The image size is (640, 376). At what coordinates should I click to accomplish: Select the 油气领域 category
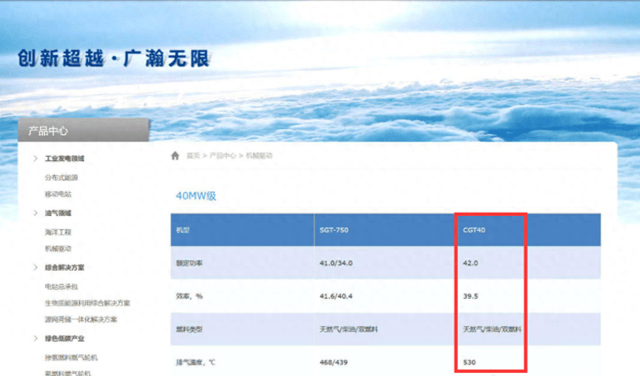tap(58, 213)
